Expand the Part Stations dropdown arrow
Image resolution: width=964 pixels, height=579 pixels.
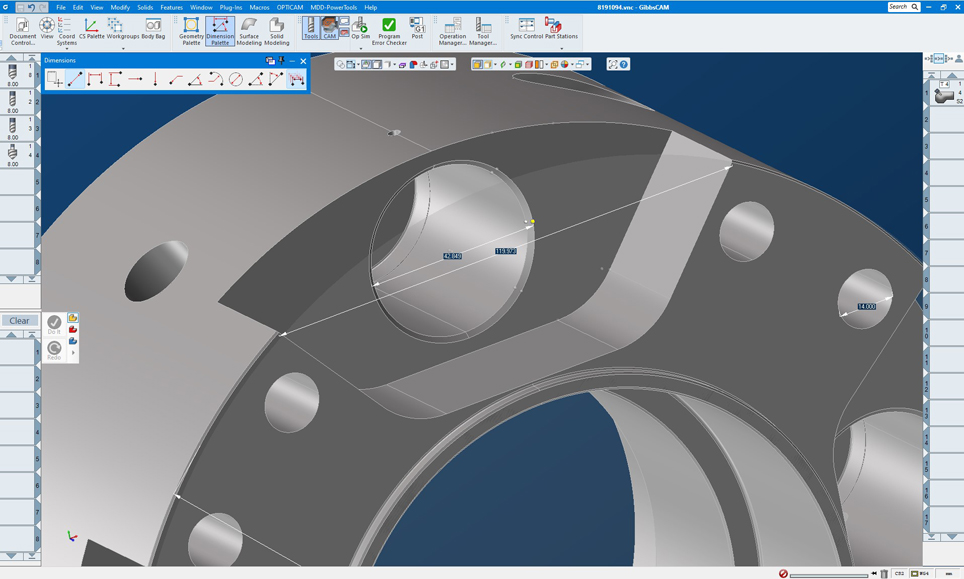(x=561, y=48)
